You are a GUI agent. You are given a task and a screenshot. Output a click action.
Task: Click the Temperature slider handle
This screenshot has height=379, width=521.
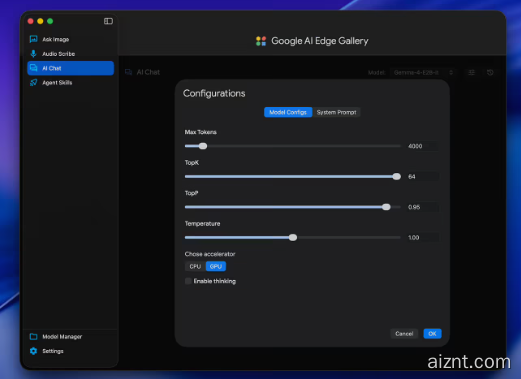click(293, 238)
